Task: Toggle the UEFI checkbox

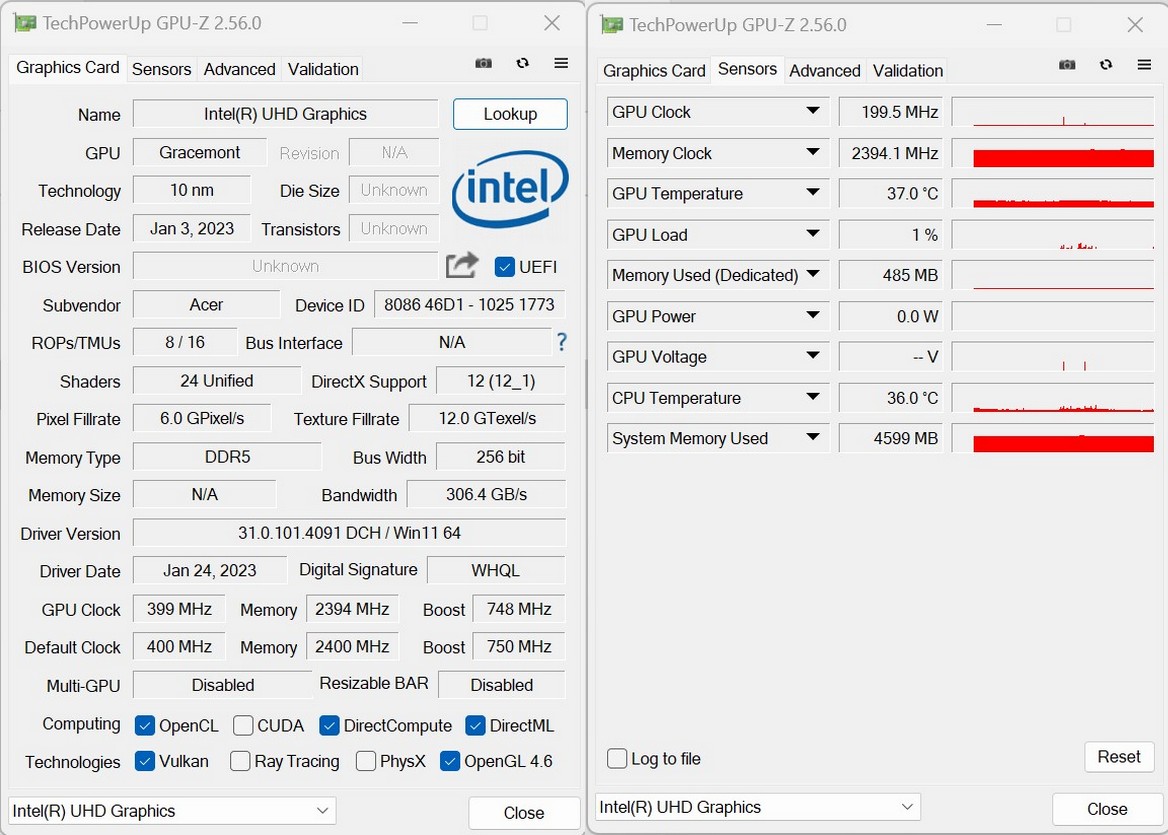Action: [504, 267]
